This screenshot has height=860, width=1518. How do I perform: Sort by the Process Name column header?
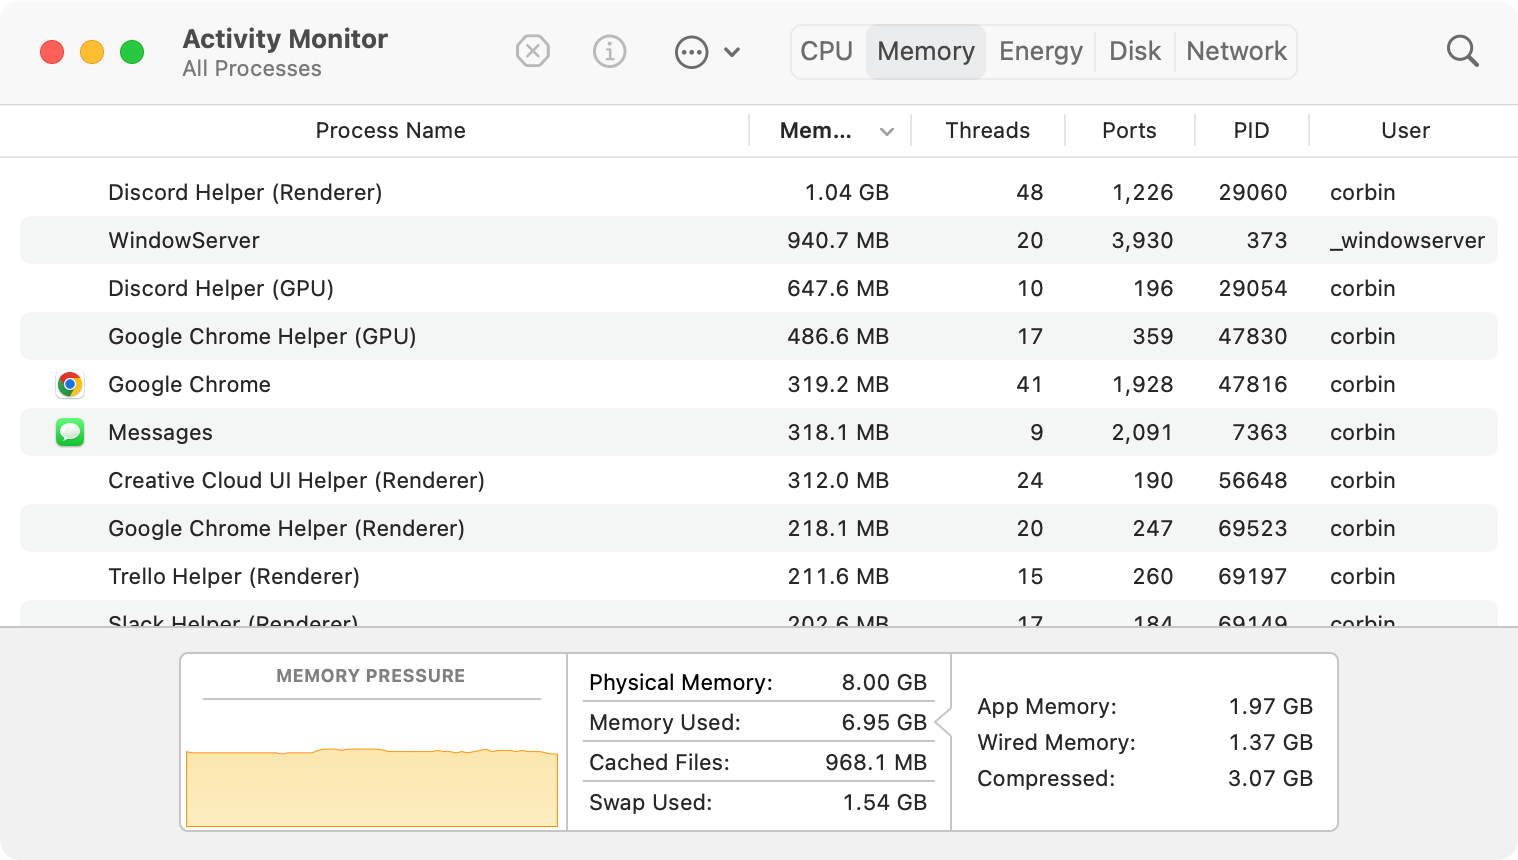[390, 131]
